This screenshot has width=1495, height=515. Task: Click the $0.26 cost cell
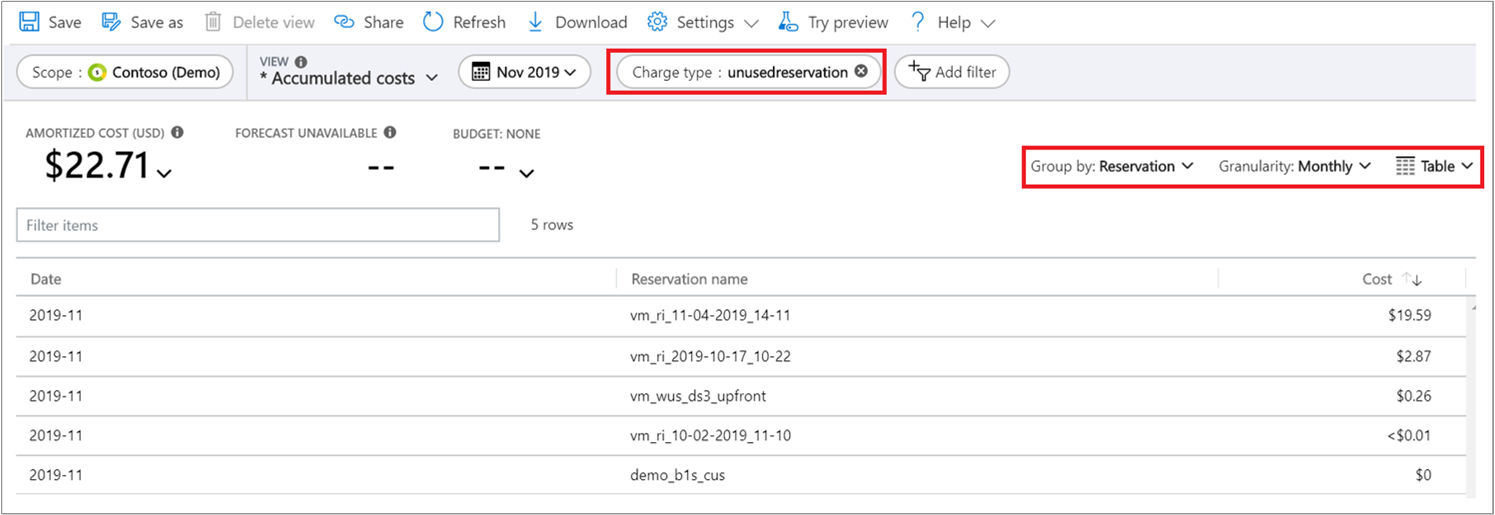pos(1413,395)
